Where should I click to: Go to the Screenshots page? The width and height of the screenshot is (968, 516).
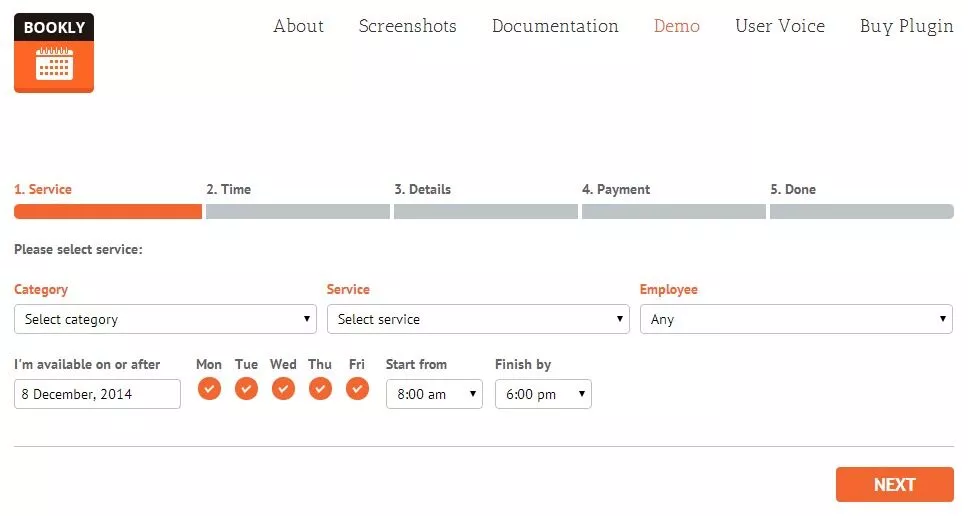pos(407,26)
